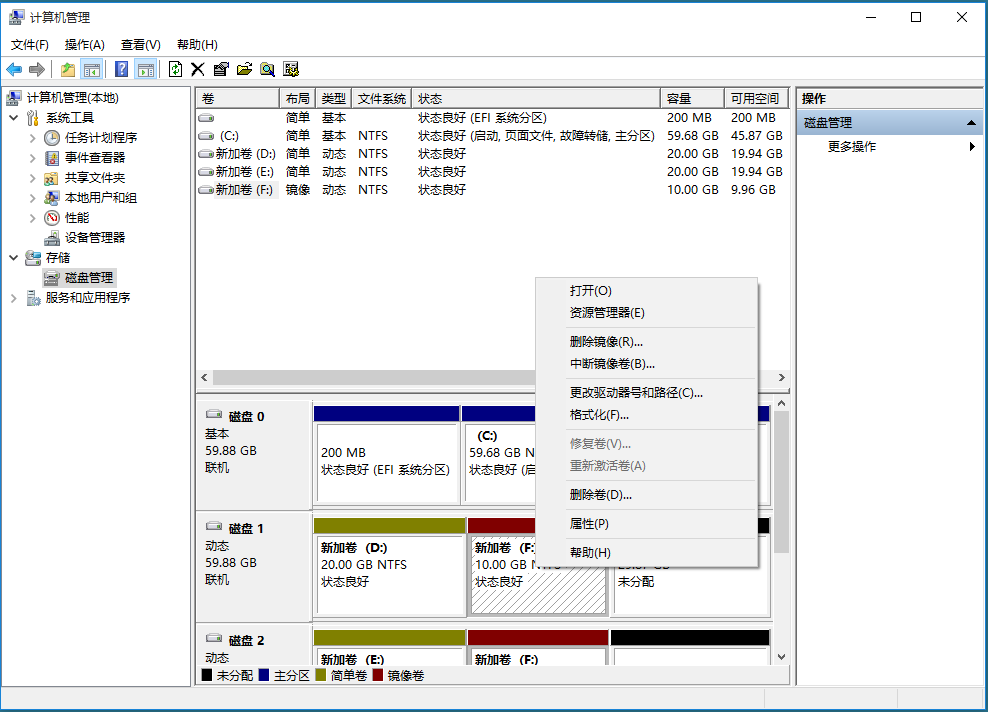Expand the 任务计划程序 tree node
Viewport: 988px width, 712px height.
point(33,138)
